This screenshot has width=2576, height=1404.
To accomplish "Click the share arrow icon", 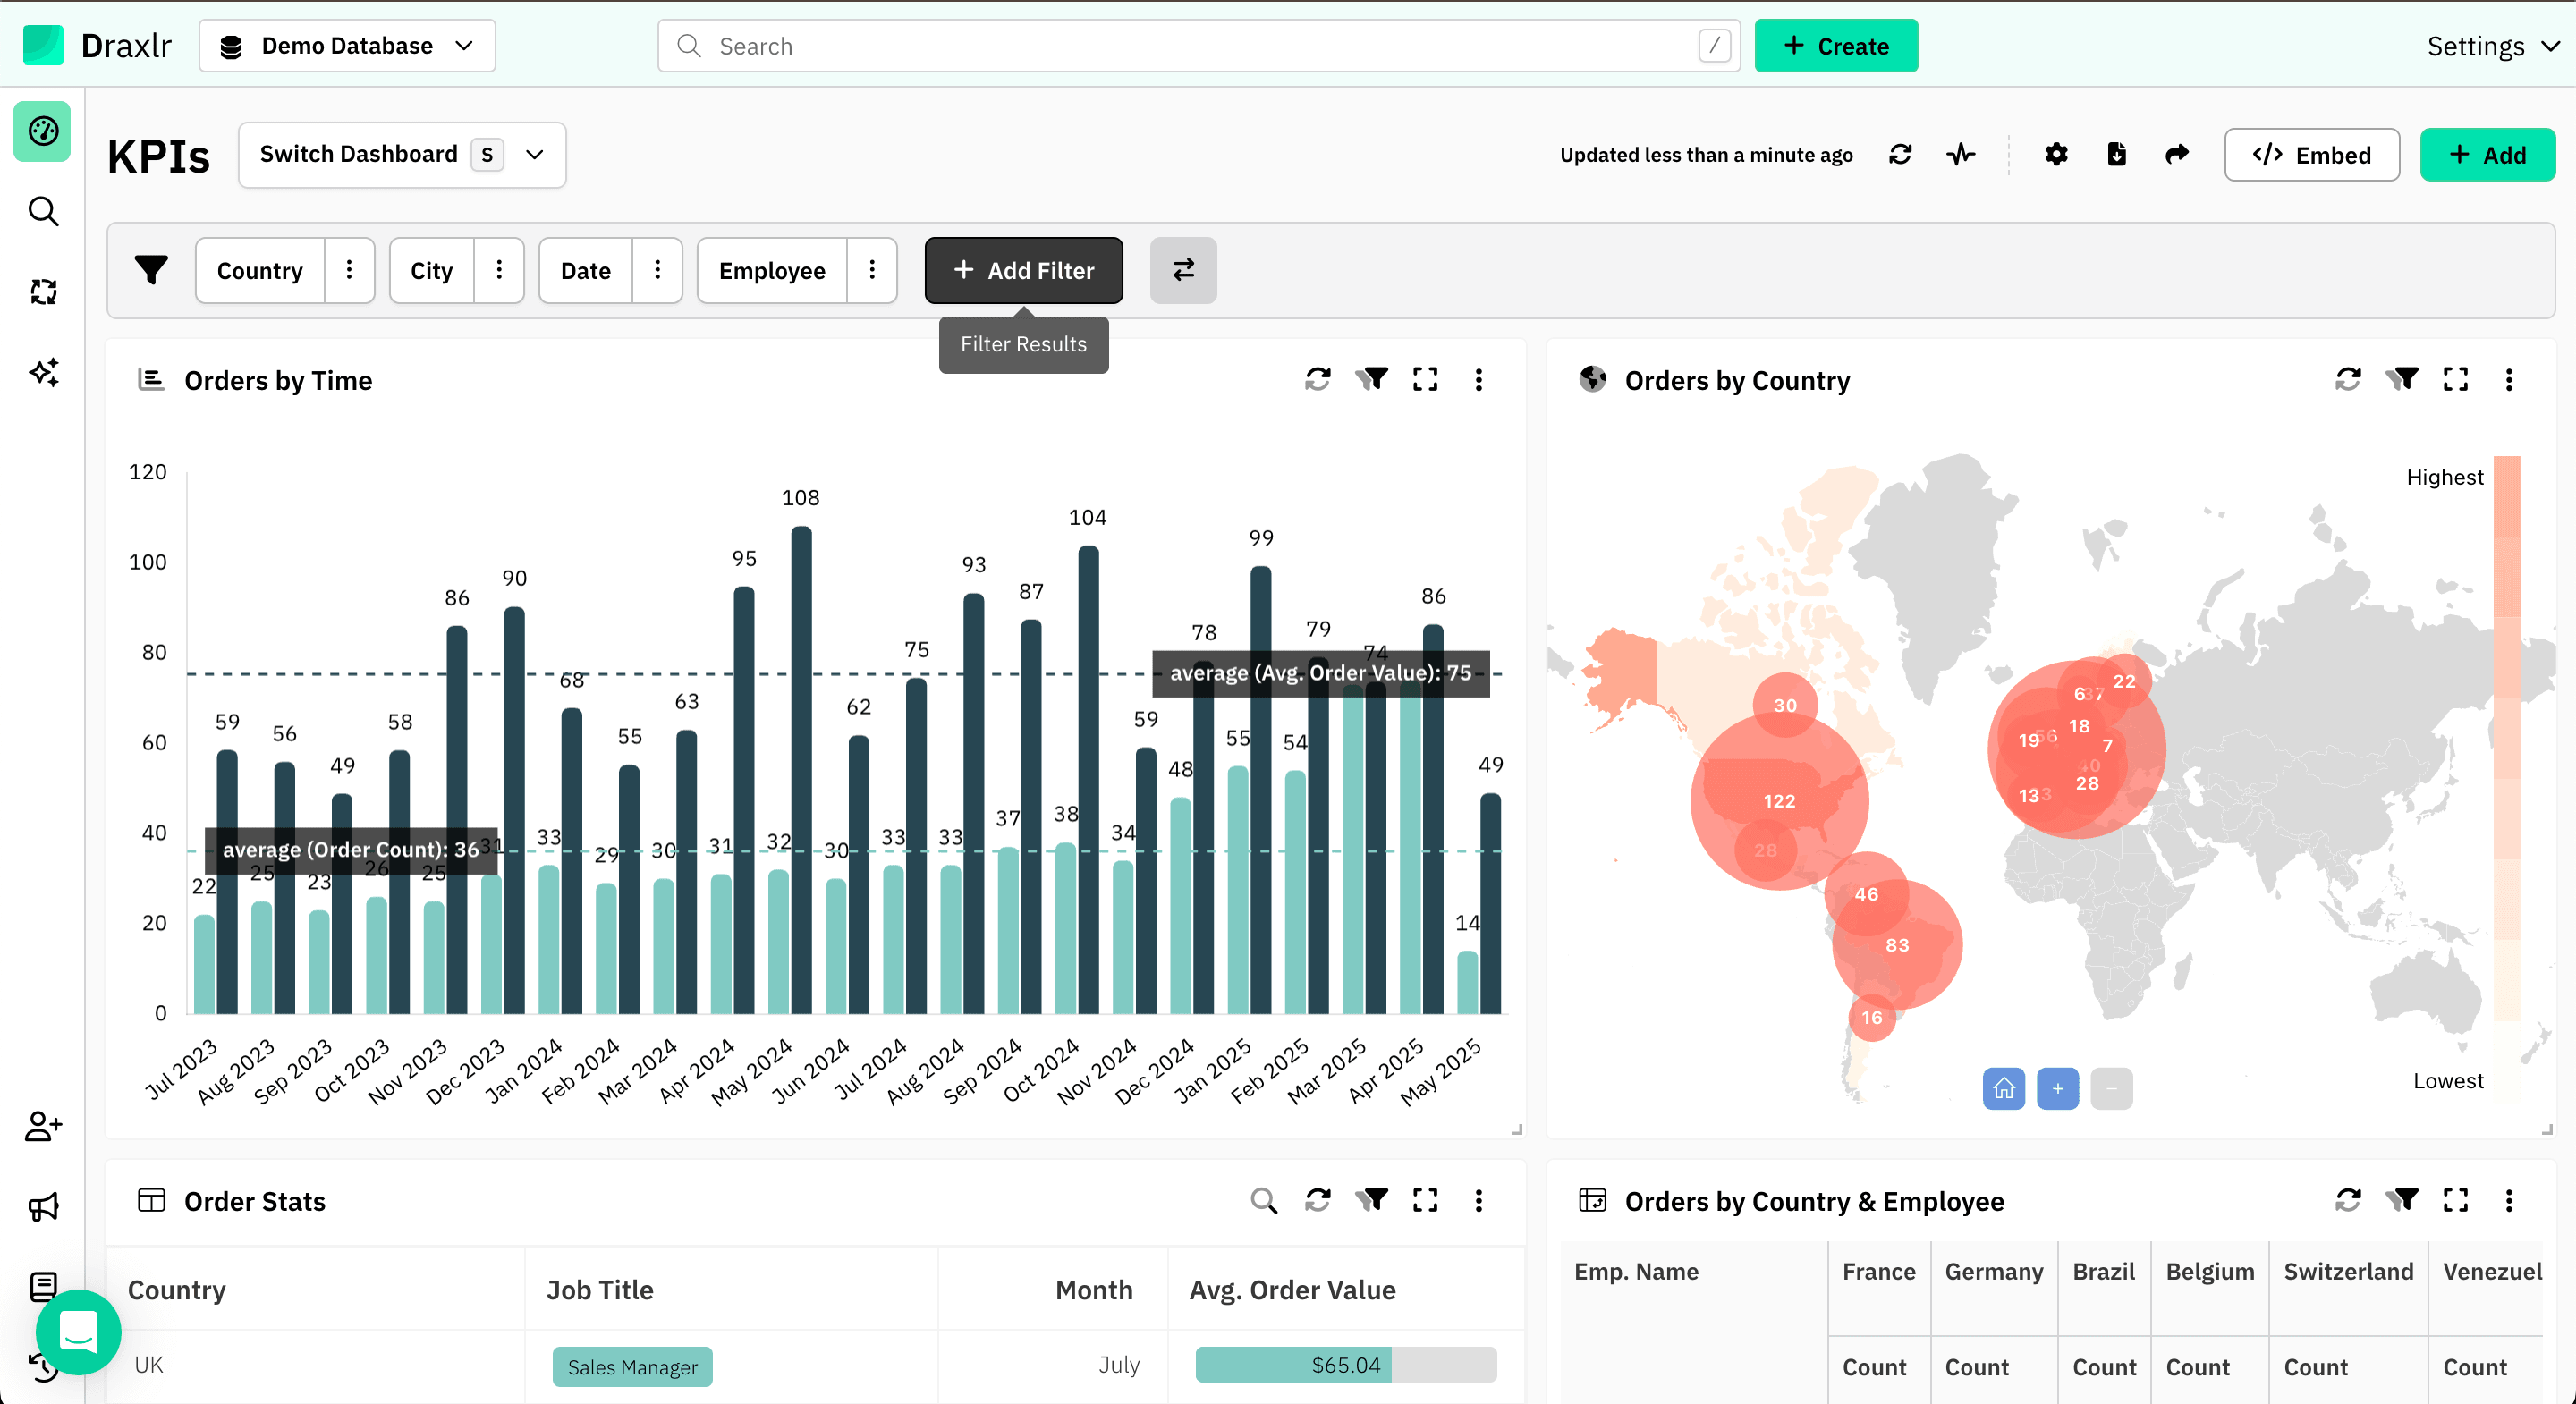I will (2177, 154).
